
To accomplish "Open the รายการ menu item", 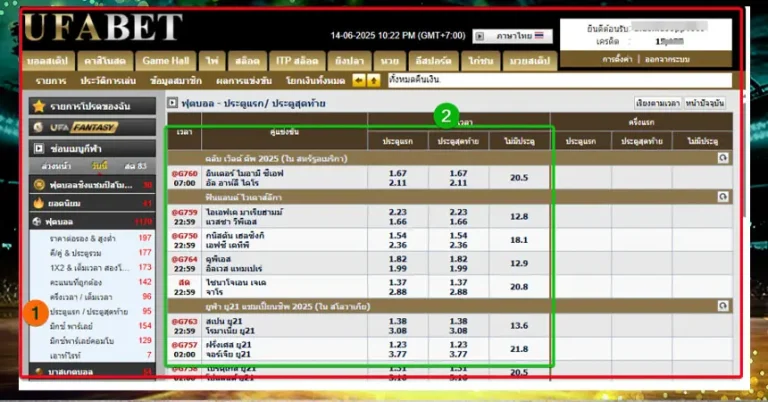I will coord(50,81).
